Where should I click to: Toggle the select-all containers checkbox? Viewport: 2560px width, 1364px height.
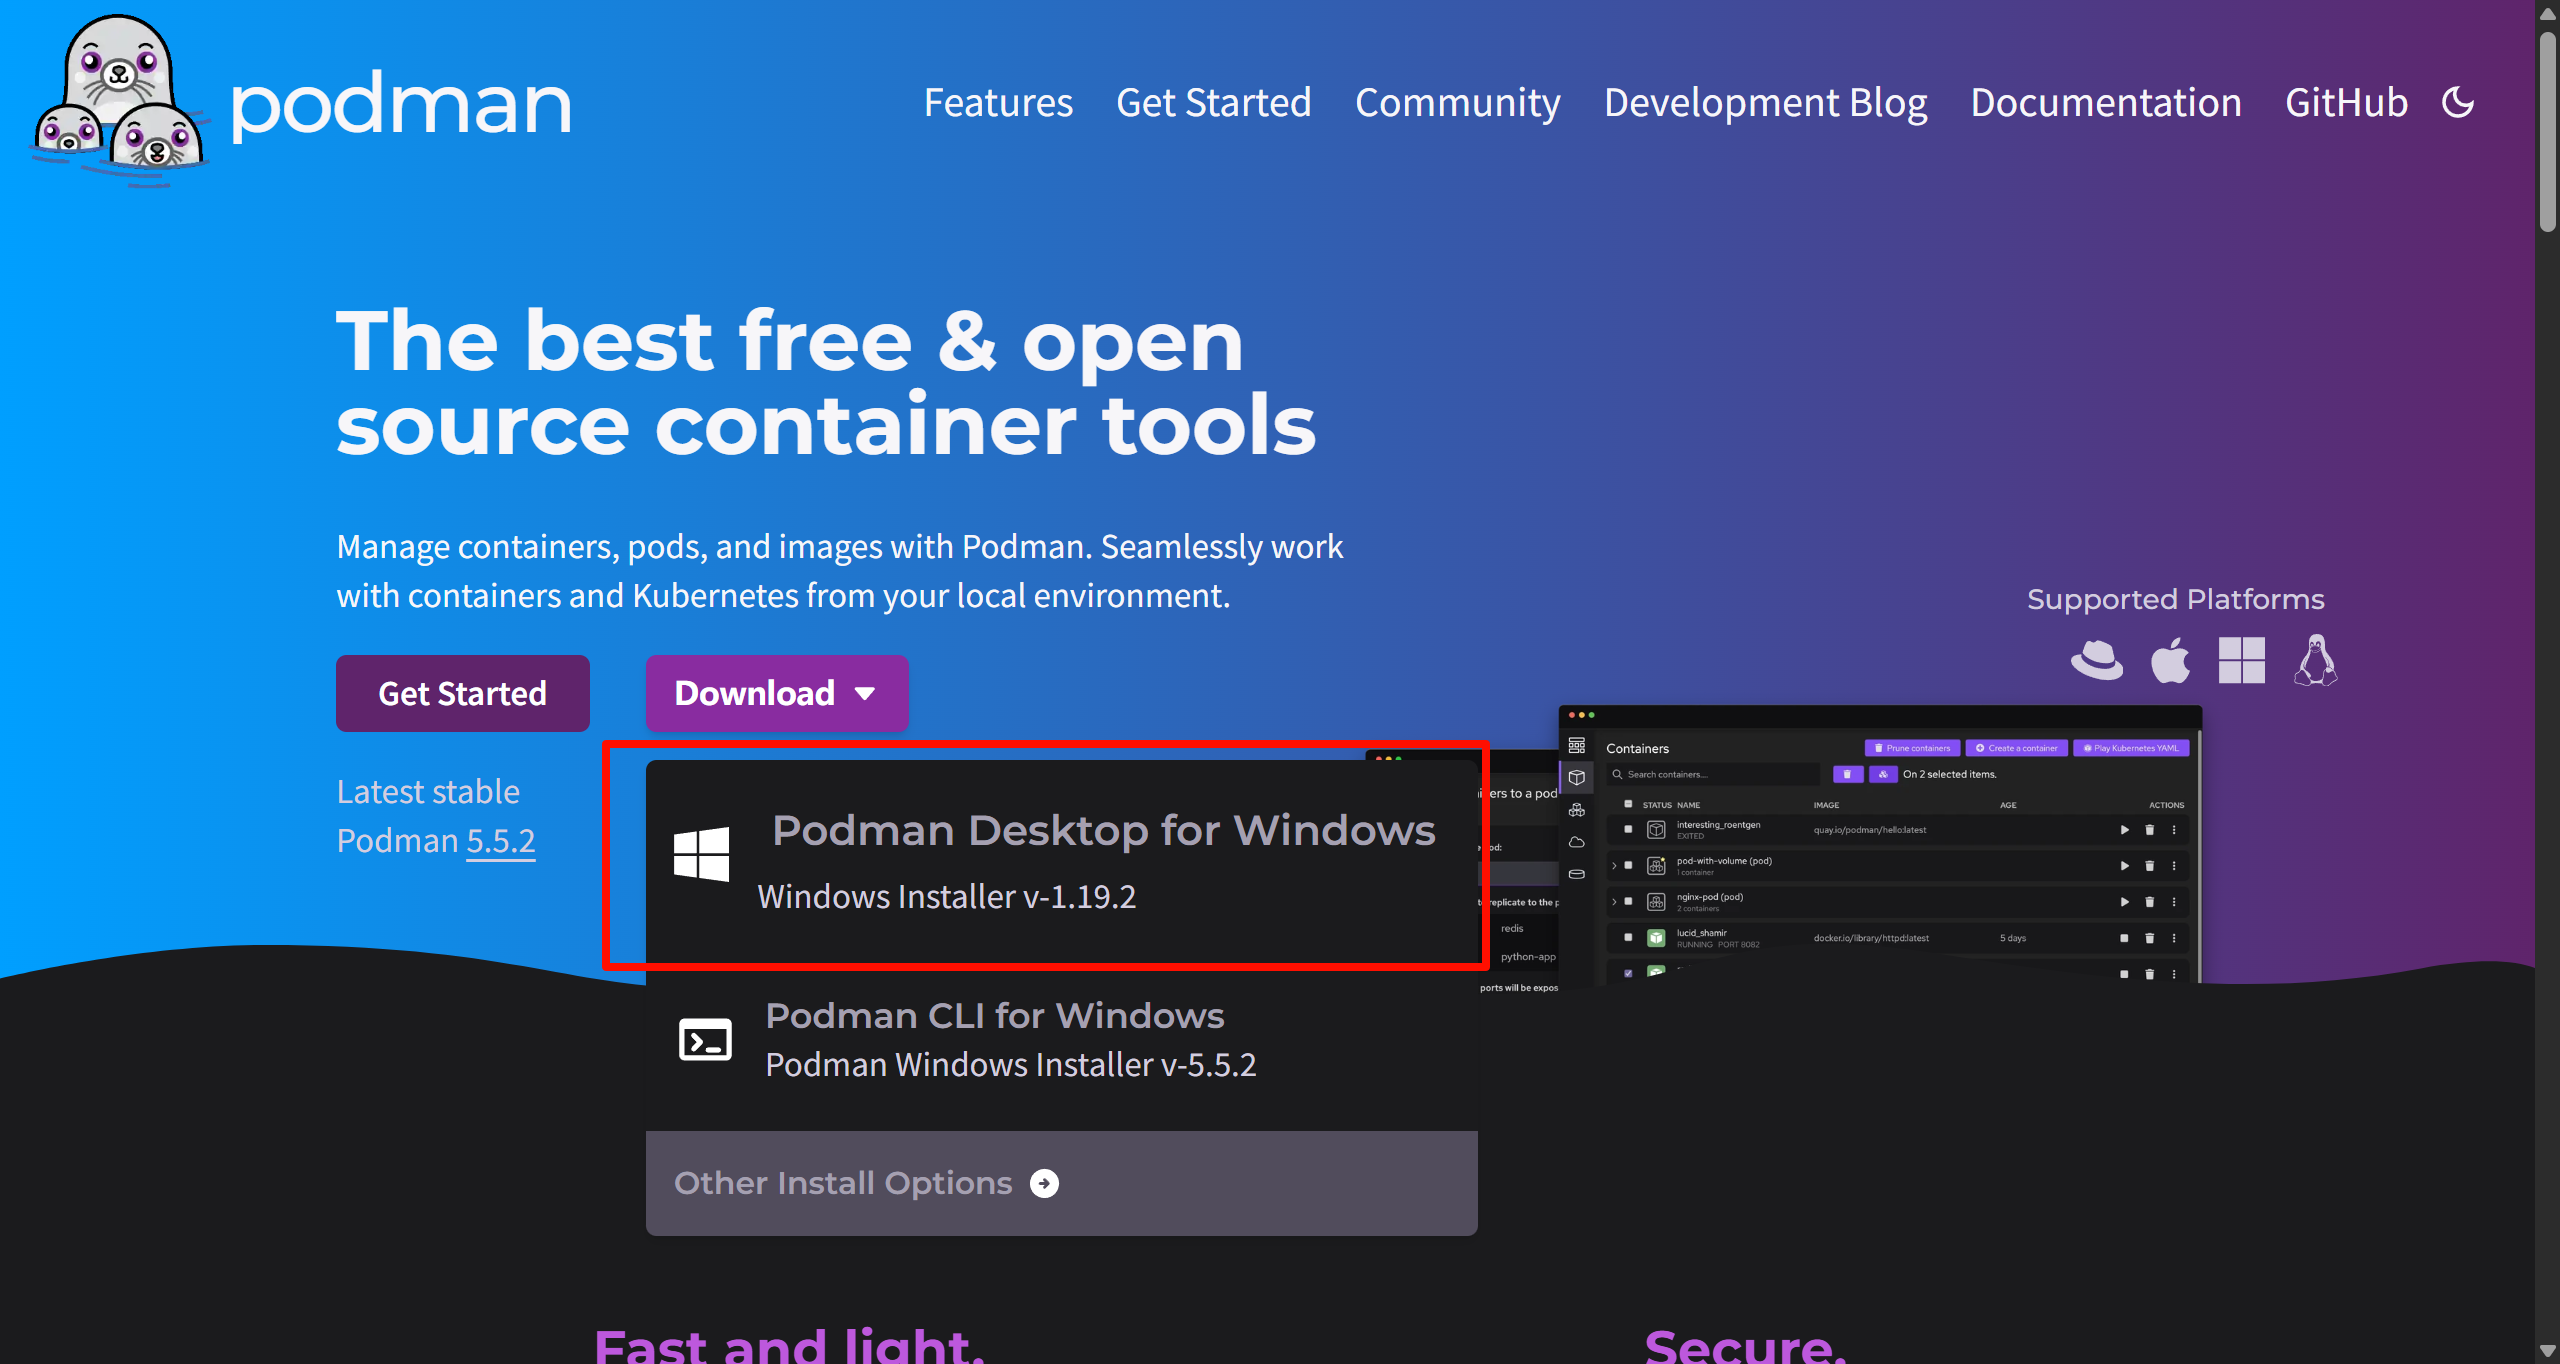1628,804
